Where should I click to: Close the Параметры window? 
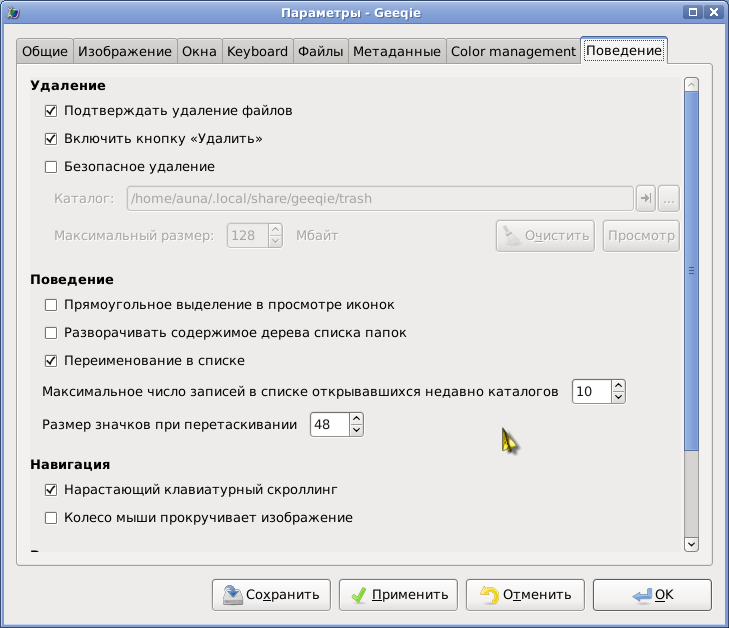pyautogui.click(x=714, y=12)
